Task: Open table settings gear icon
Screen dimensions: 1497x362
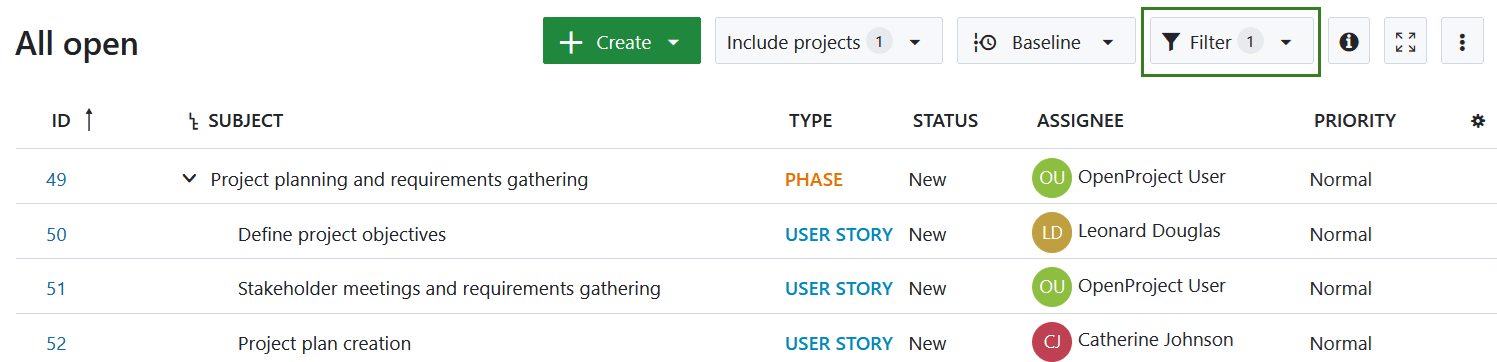Action: pyautogui.click(x=1478, y=120)
